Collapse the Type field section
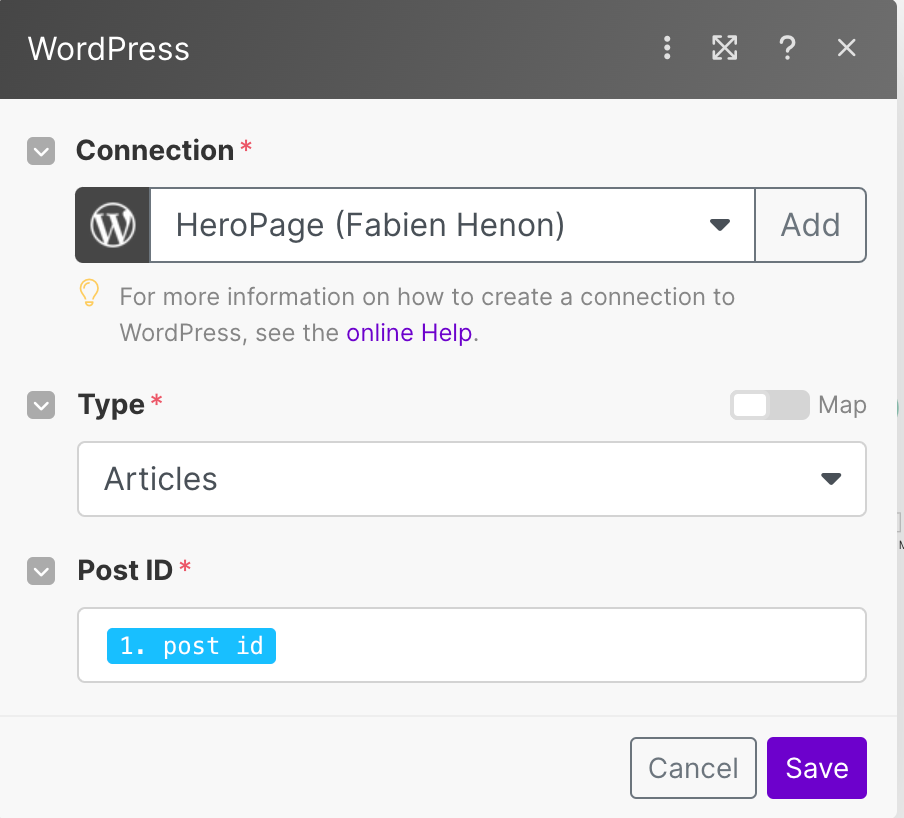The width and height of the screenshot is (904, 818). [x=41, y=405]
